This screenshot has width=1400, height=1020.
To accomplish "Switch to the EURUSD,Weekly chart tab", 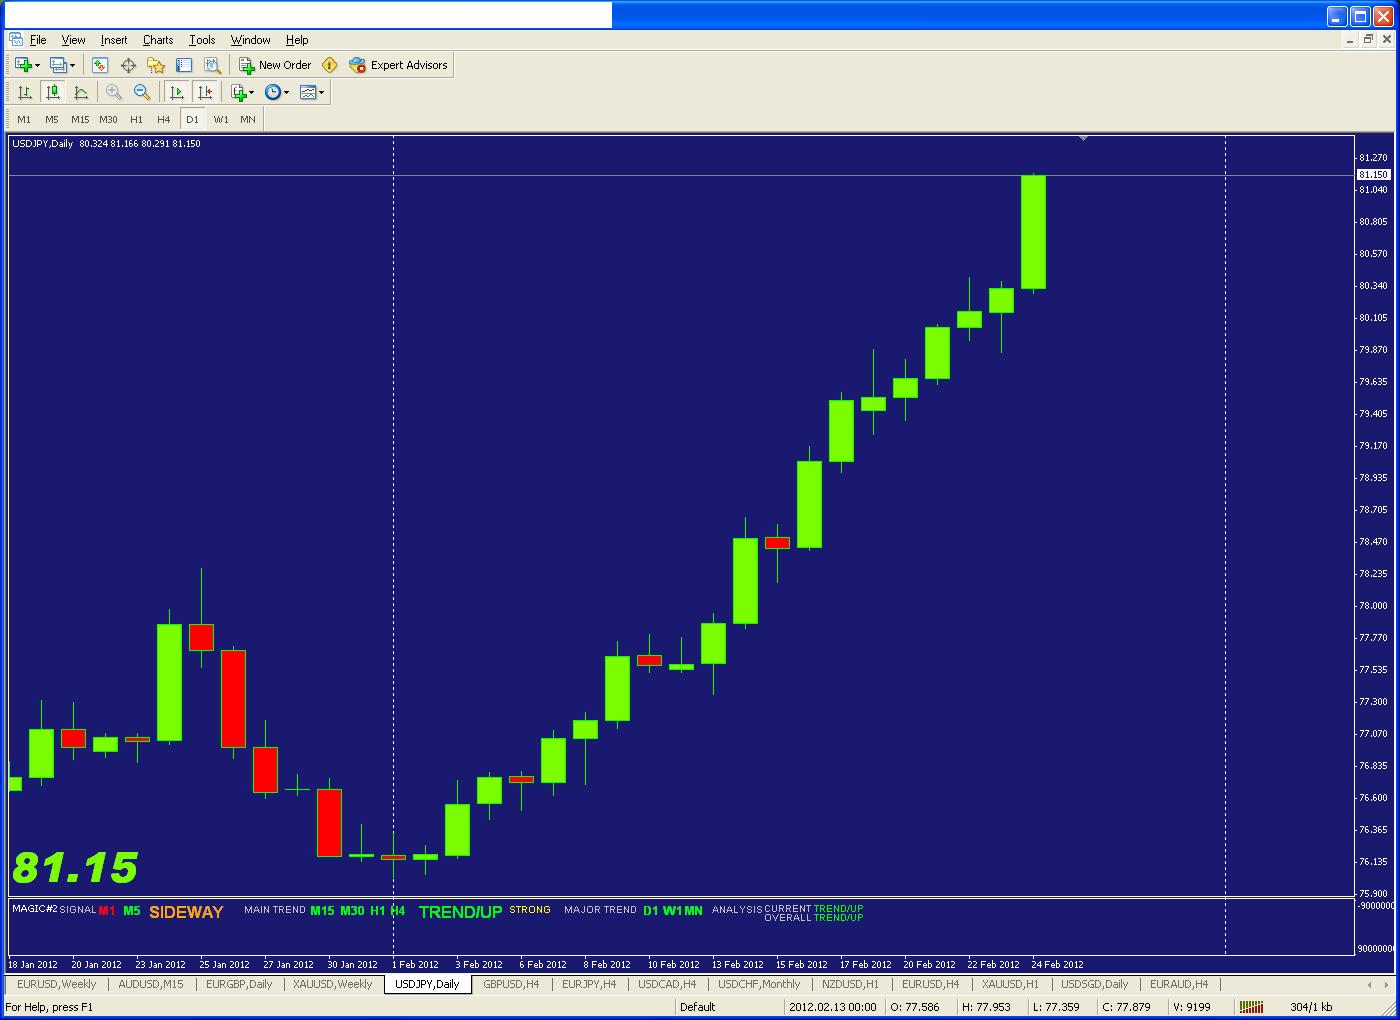I will (55, 984).
